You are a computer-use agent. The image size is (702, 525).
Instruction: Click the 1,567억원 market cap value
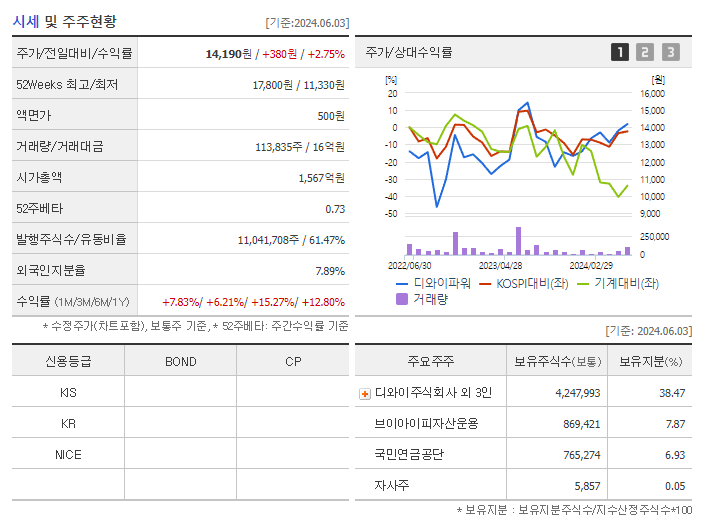[x=322, y=178]
